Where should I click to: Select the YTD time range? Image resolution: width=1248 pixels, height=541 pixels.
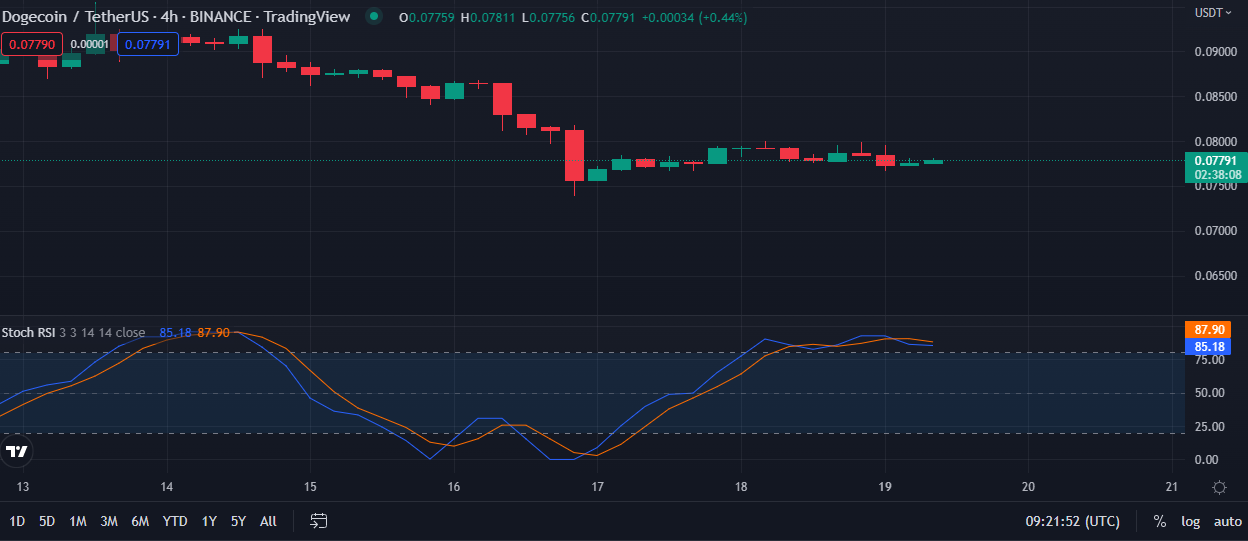coord(175,521)
